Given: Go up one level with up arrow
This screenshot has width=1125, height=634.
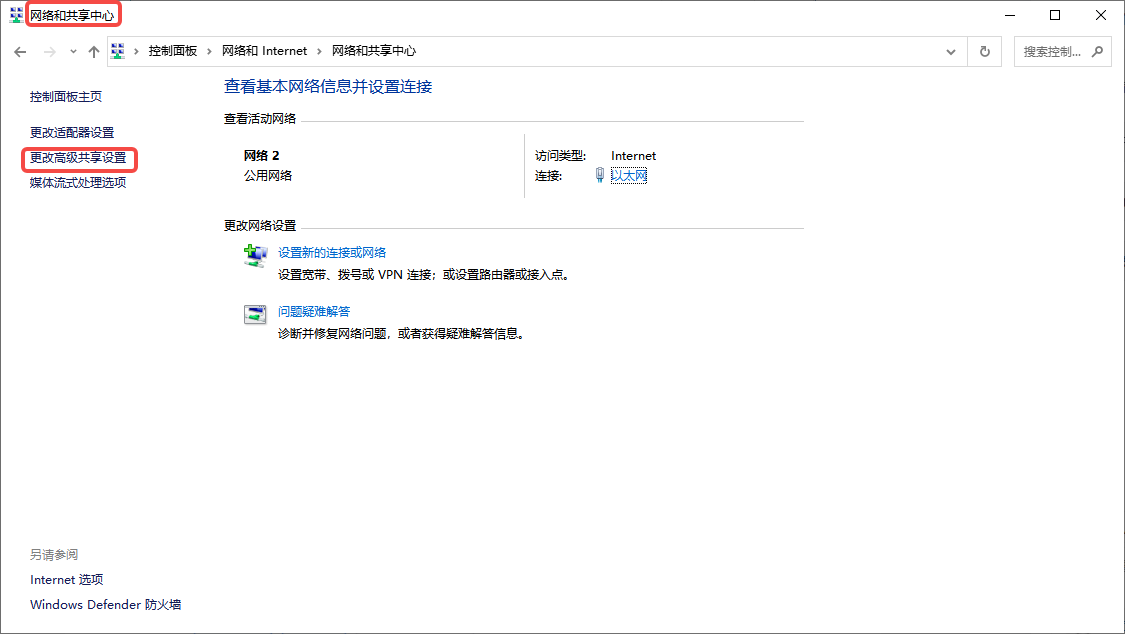Looking at the screenshot, I should (x=94, y=52).
